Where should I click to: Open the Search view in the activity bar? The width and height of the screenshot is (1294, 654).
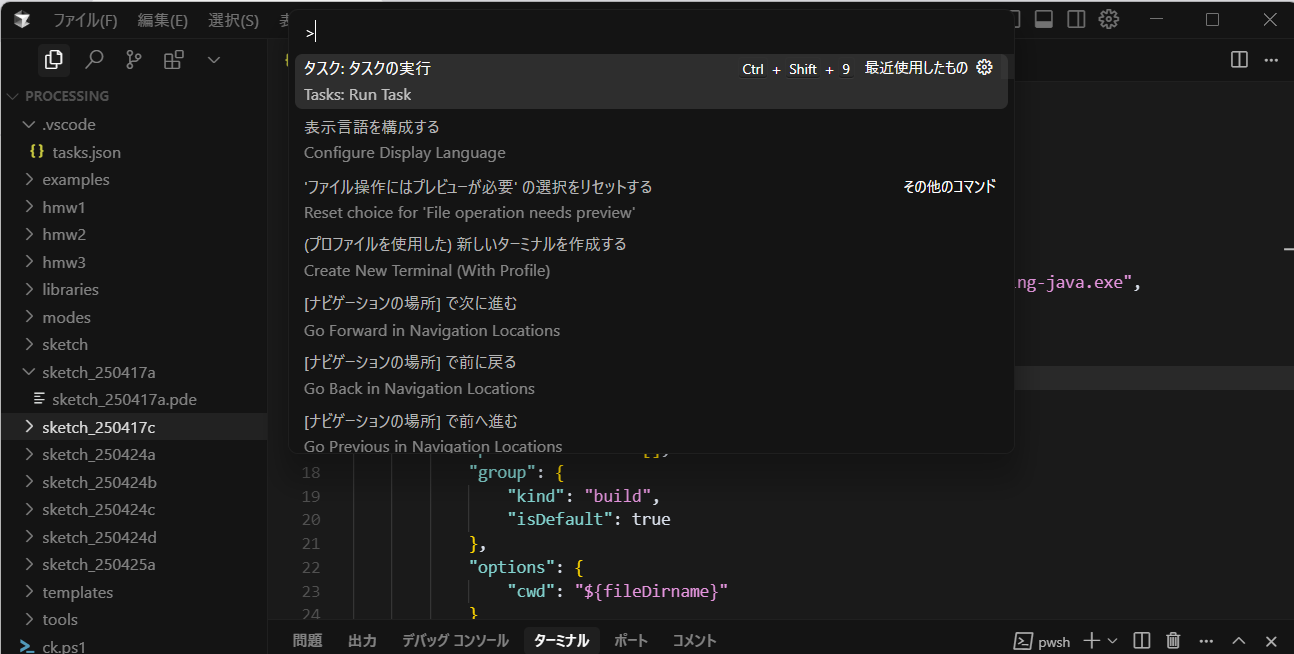93,59
